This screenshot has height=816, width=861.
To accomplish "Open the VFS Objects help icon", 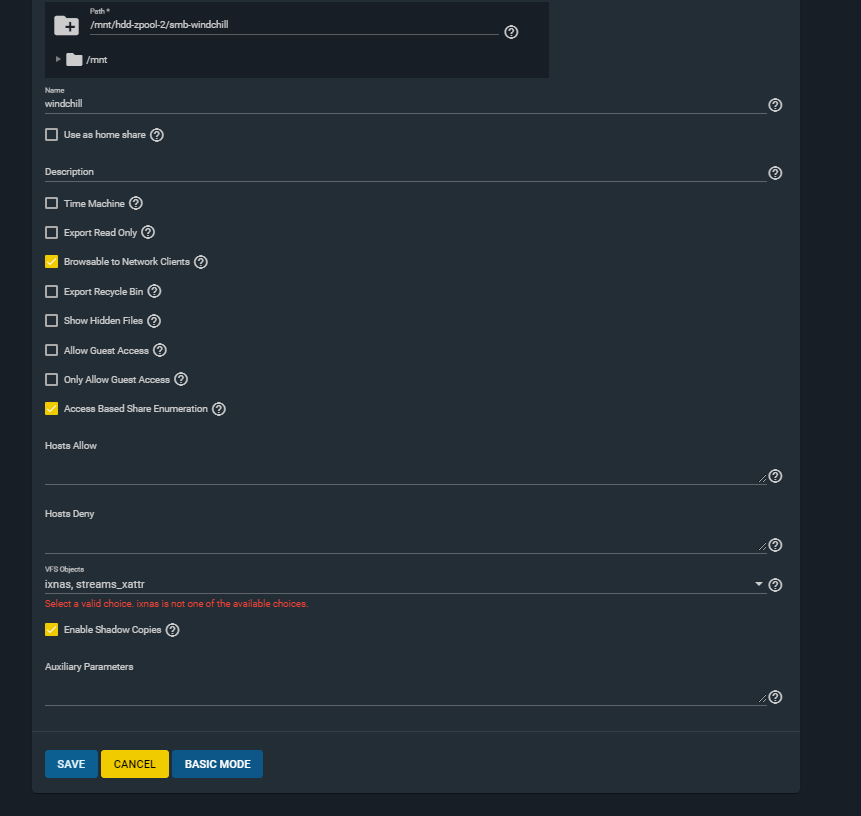I will click(775, 585).
